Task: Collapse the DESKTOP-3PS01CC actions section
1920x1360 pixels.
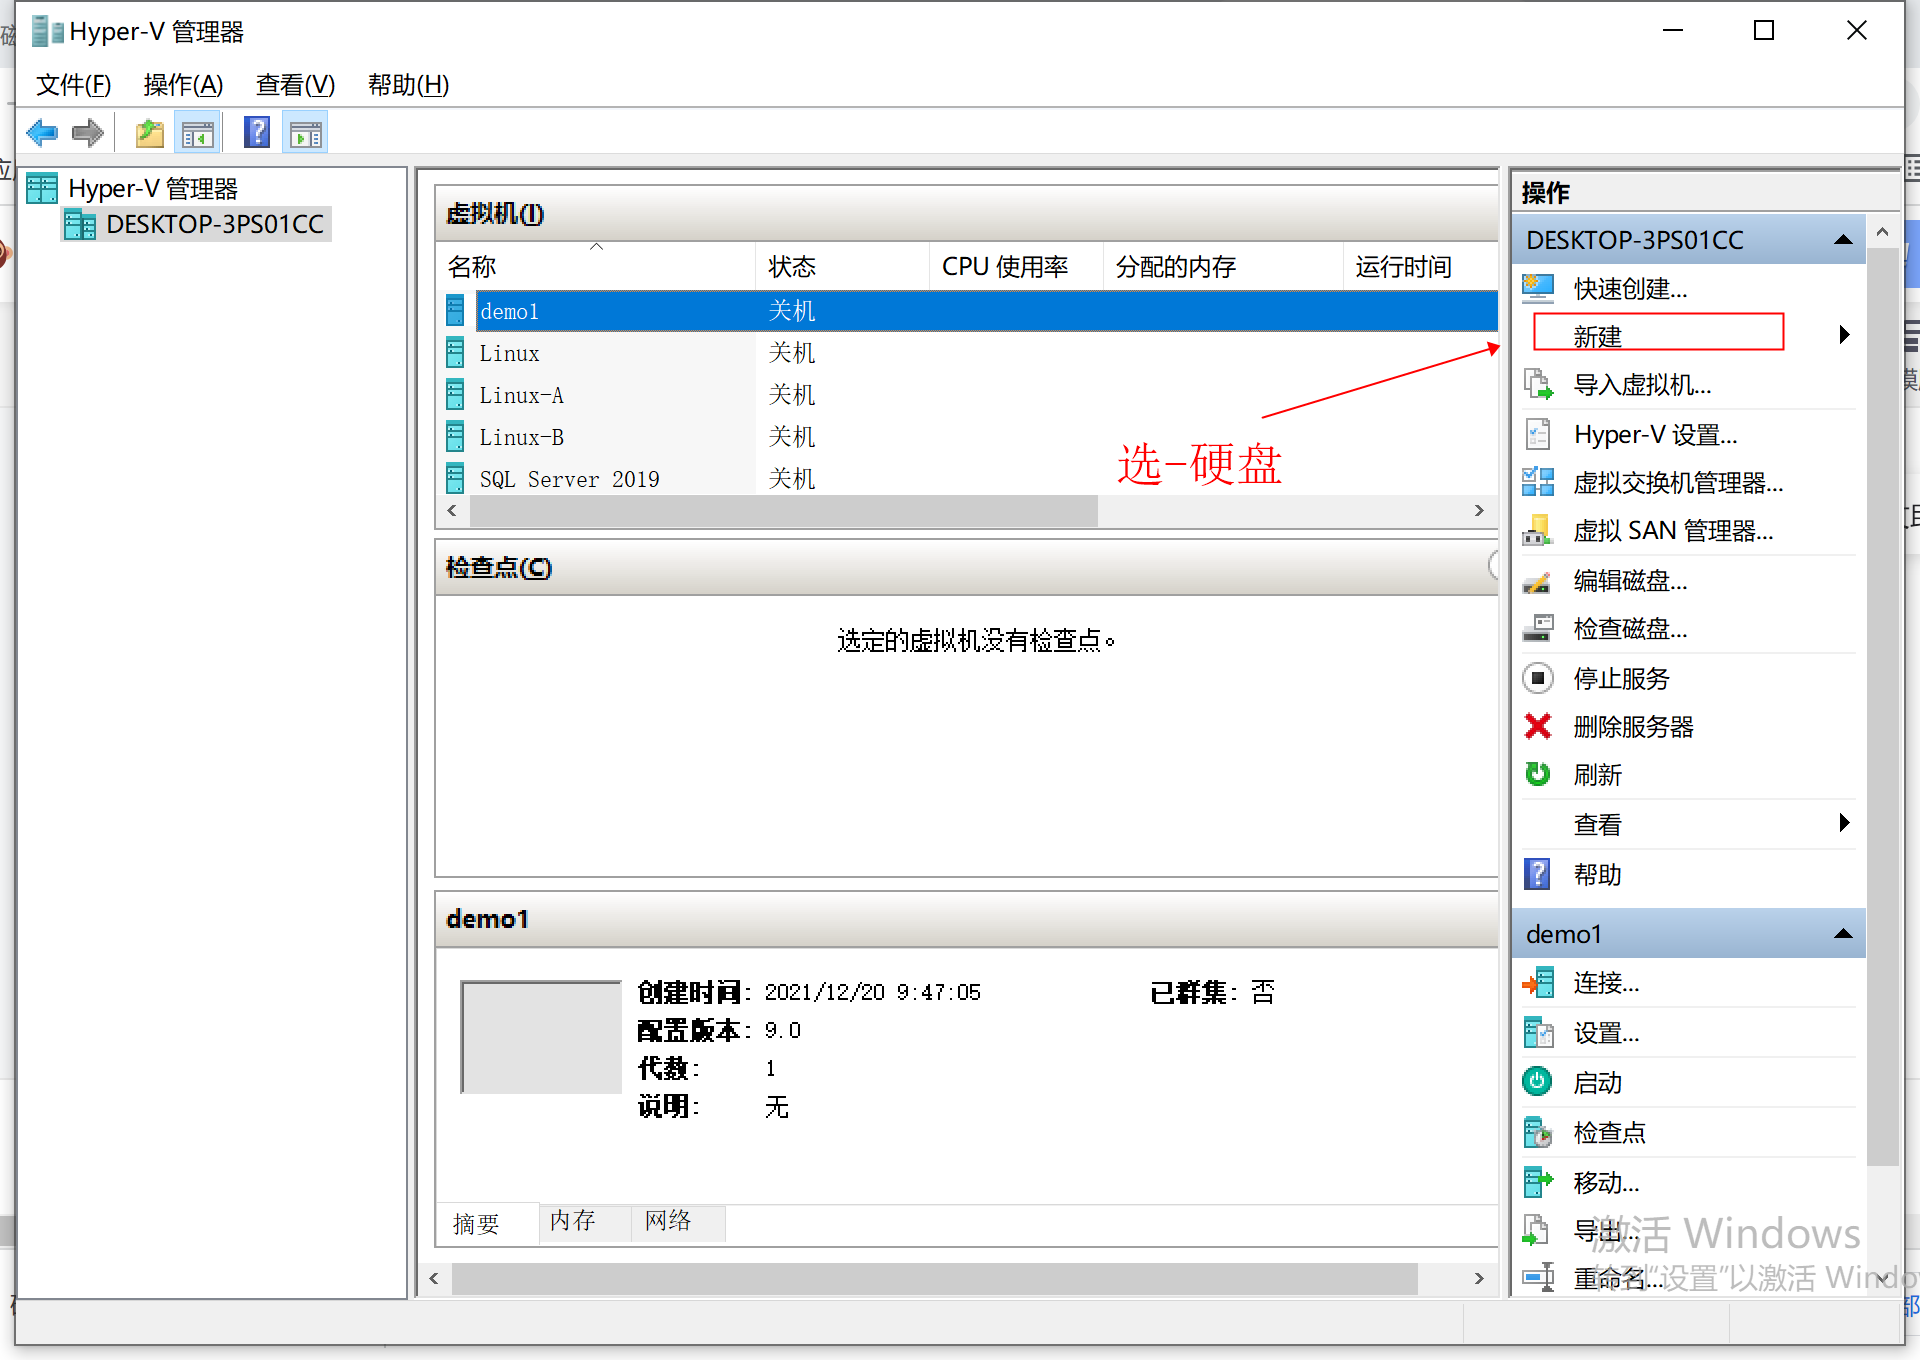Action: point(1843,240)
